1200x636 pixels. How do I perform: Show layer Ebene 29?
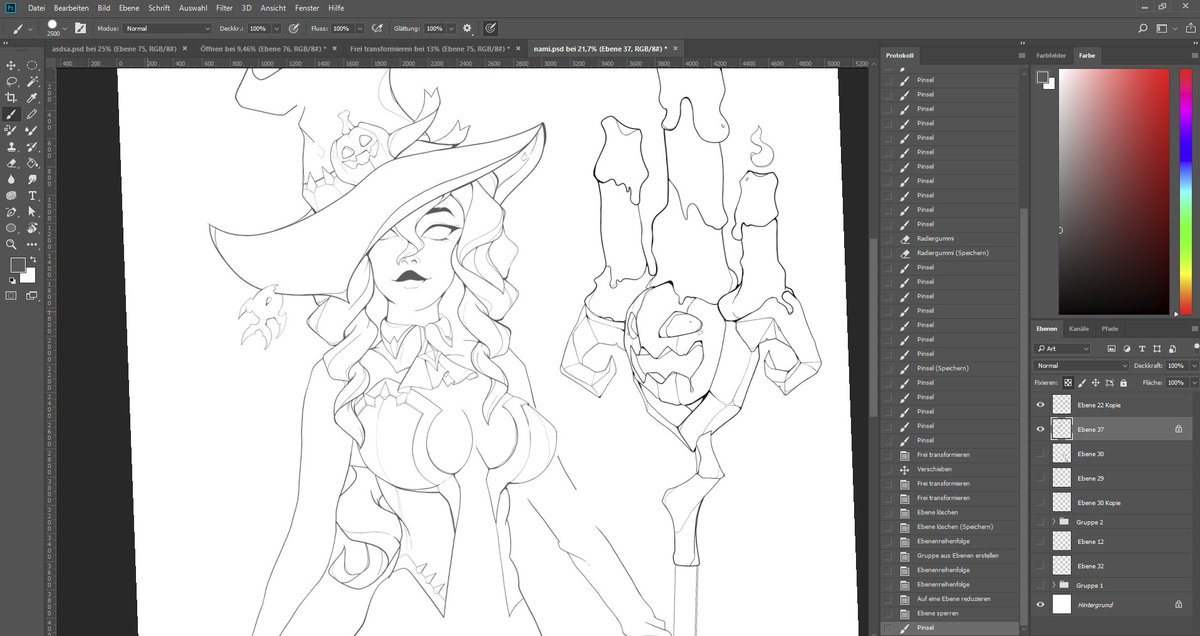[x=1040, y=478]
